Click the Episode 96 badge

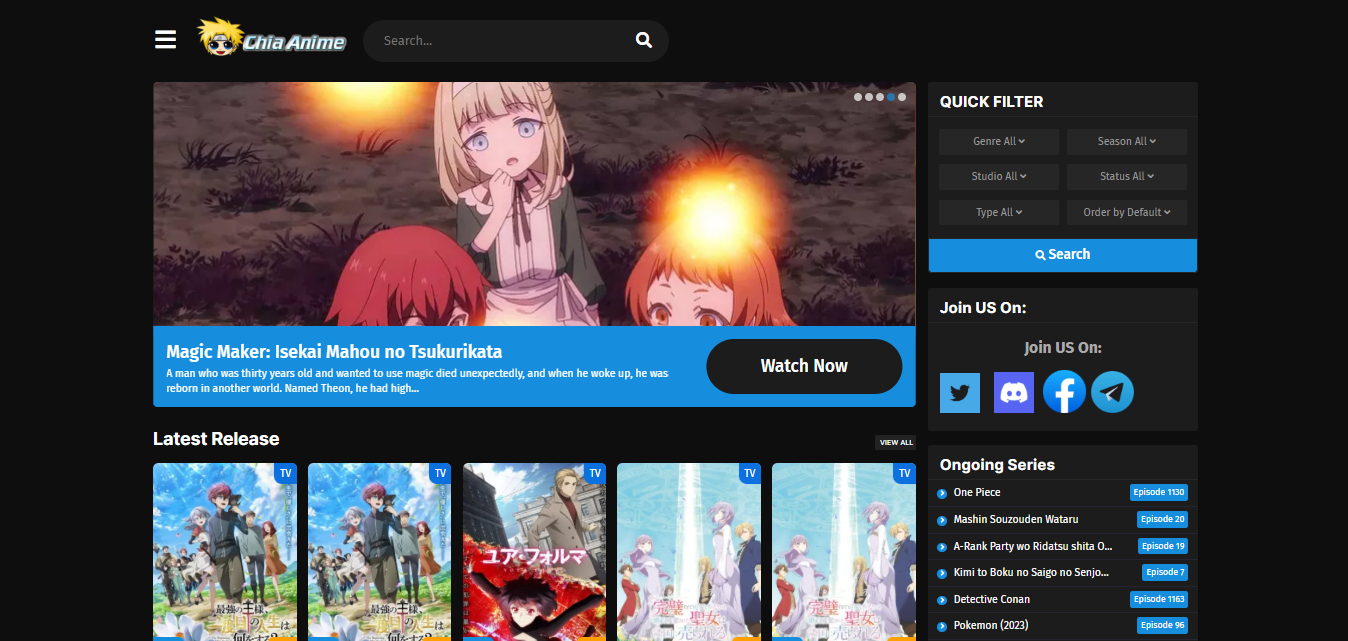[x=1162, y=626]
